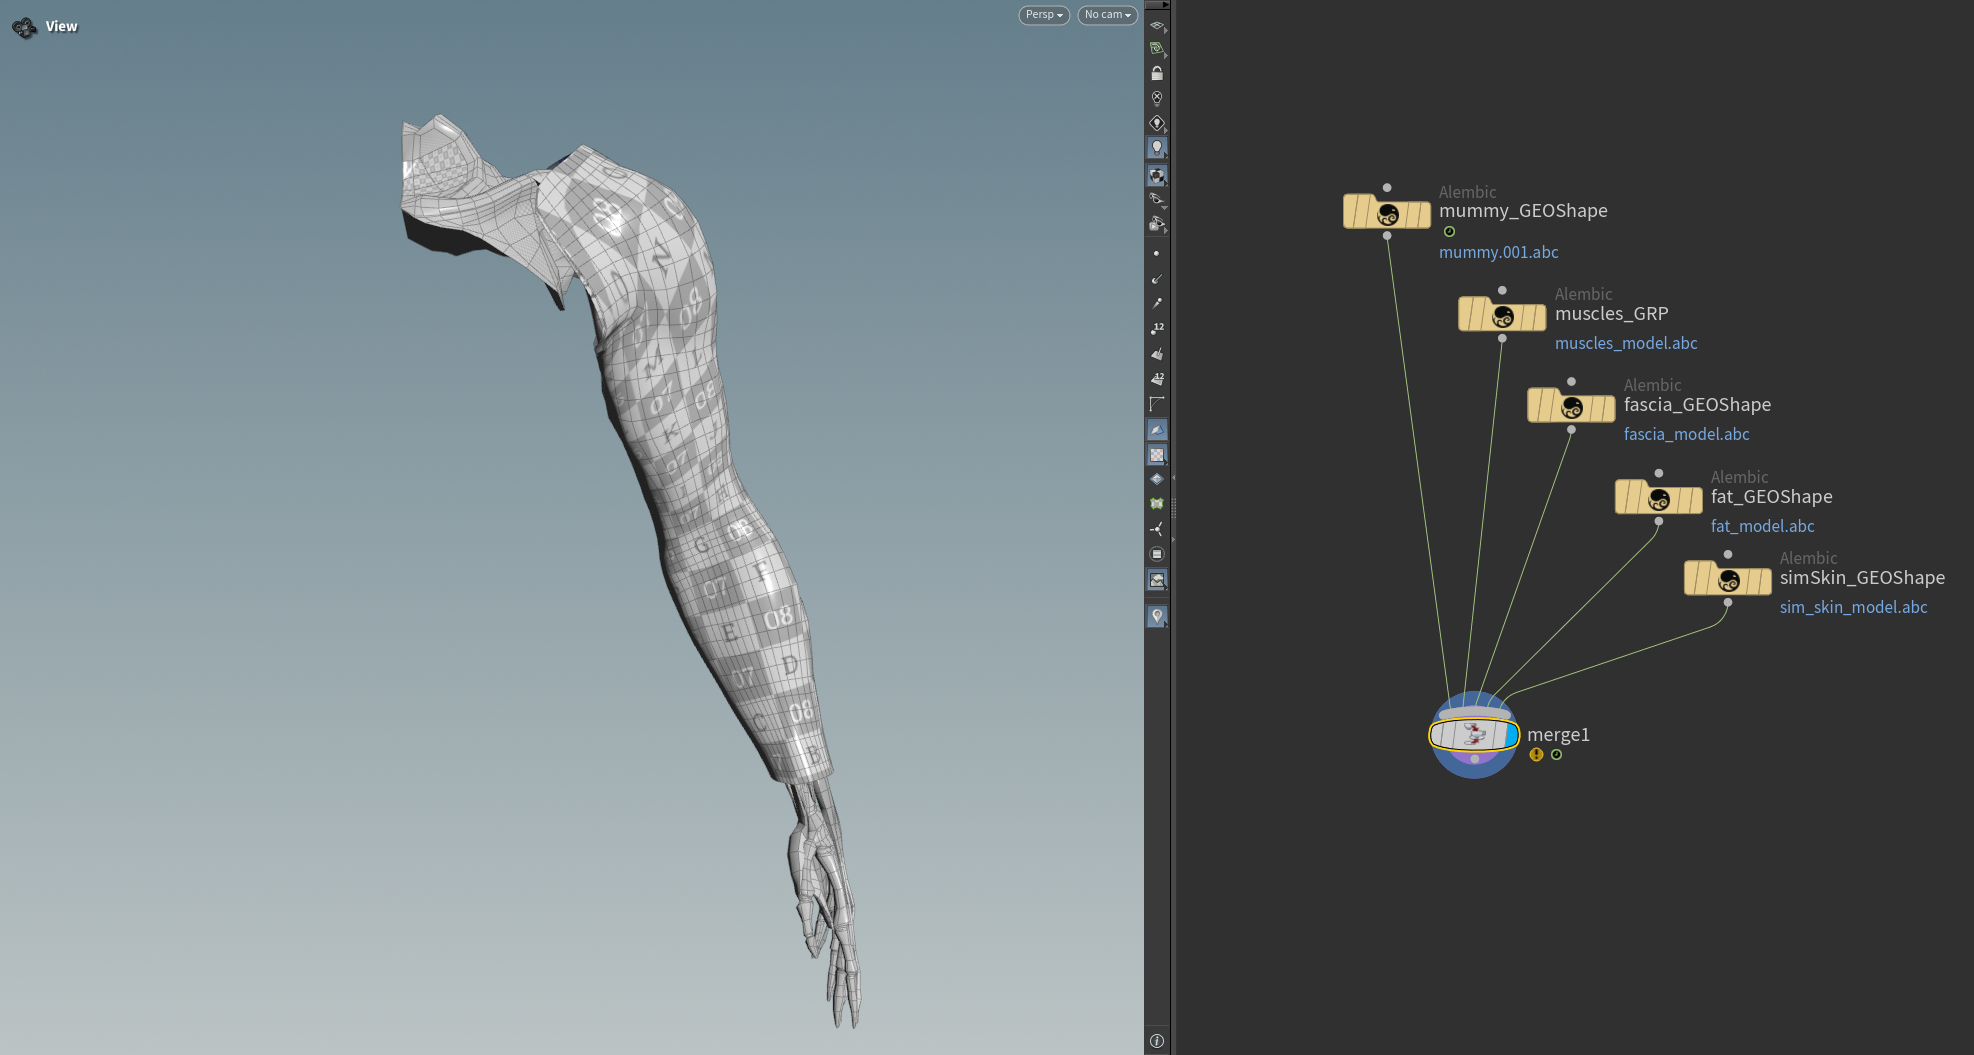Click the primitive numbers display icon
This screenshot has height=1055, width=1974.
tap(1157, 379)
